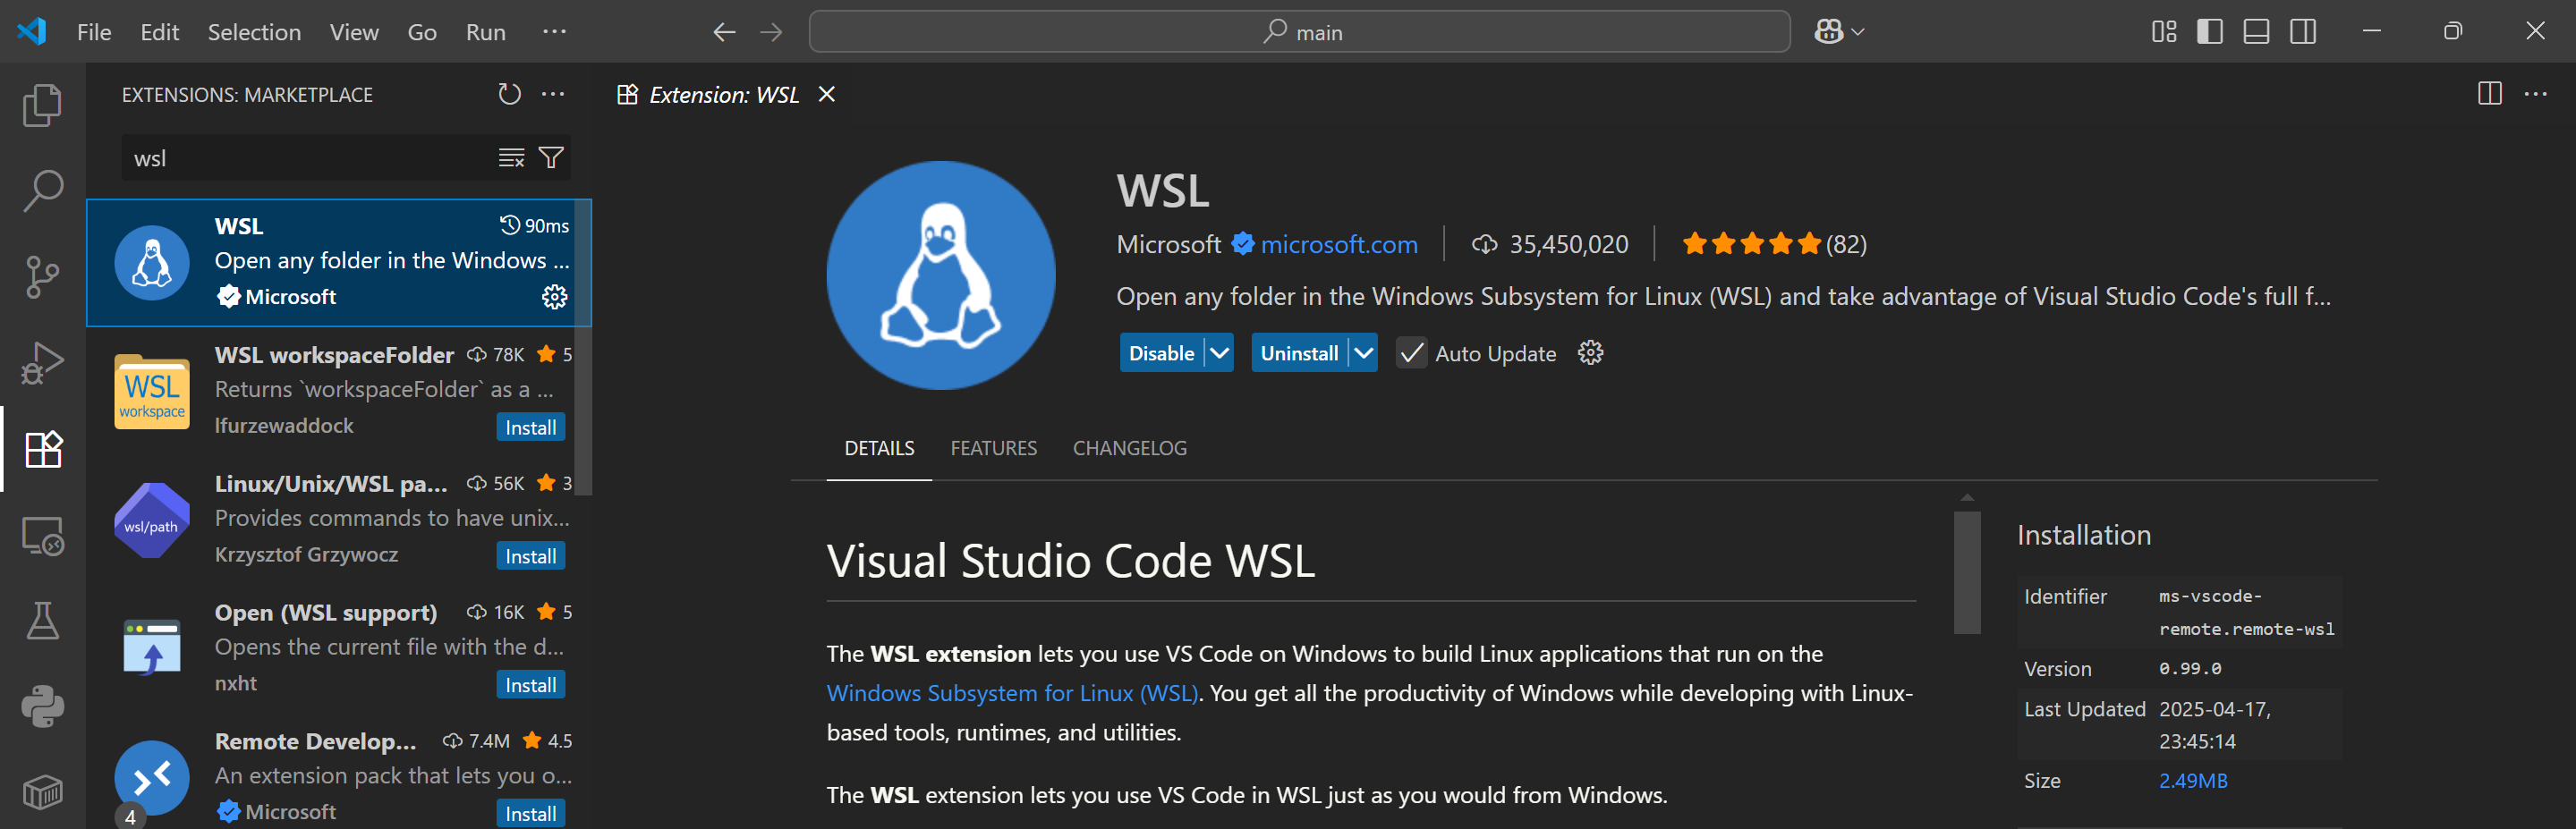
Task: Select the Python icon in the activity bar
Action: coord(42,706)
